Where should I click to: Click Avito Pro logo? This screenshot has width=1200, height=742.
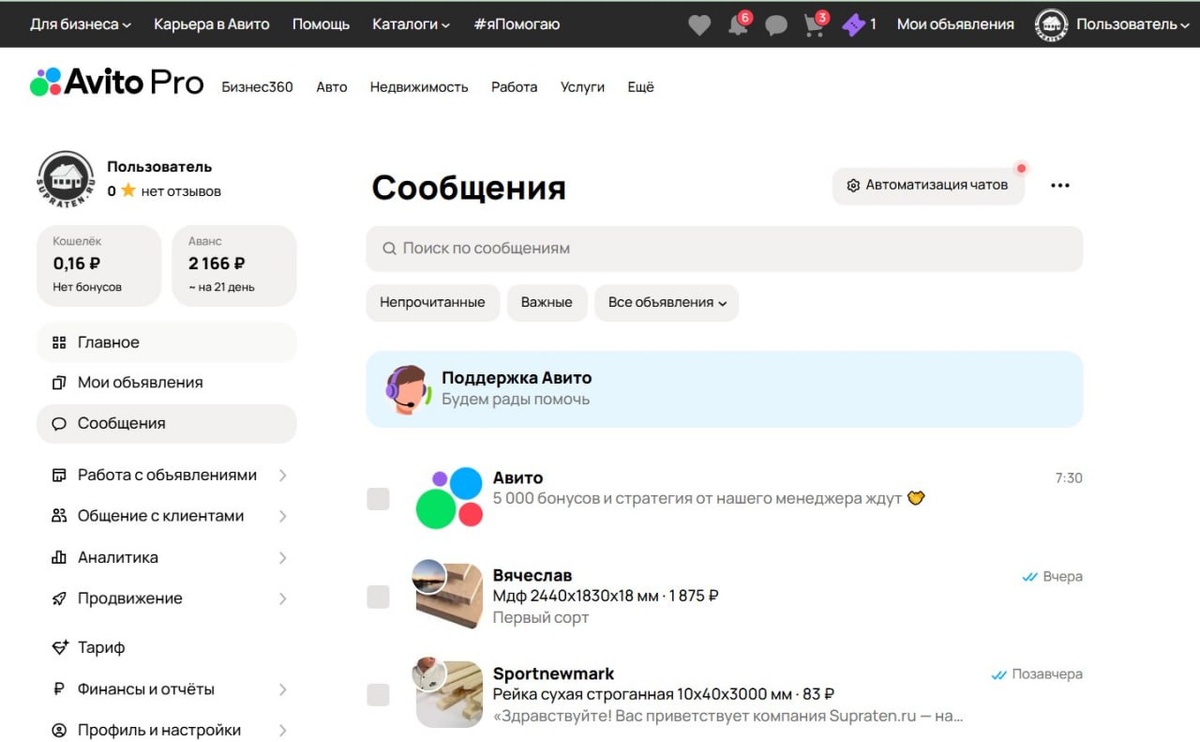click(x=117, y=82)
